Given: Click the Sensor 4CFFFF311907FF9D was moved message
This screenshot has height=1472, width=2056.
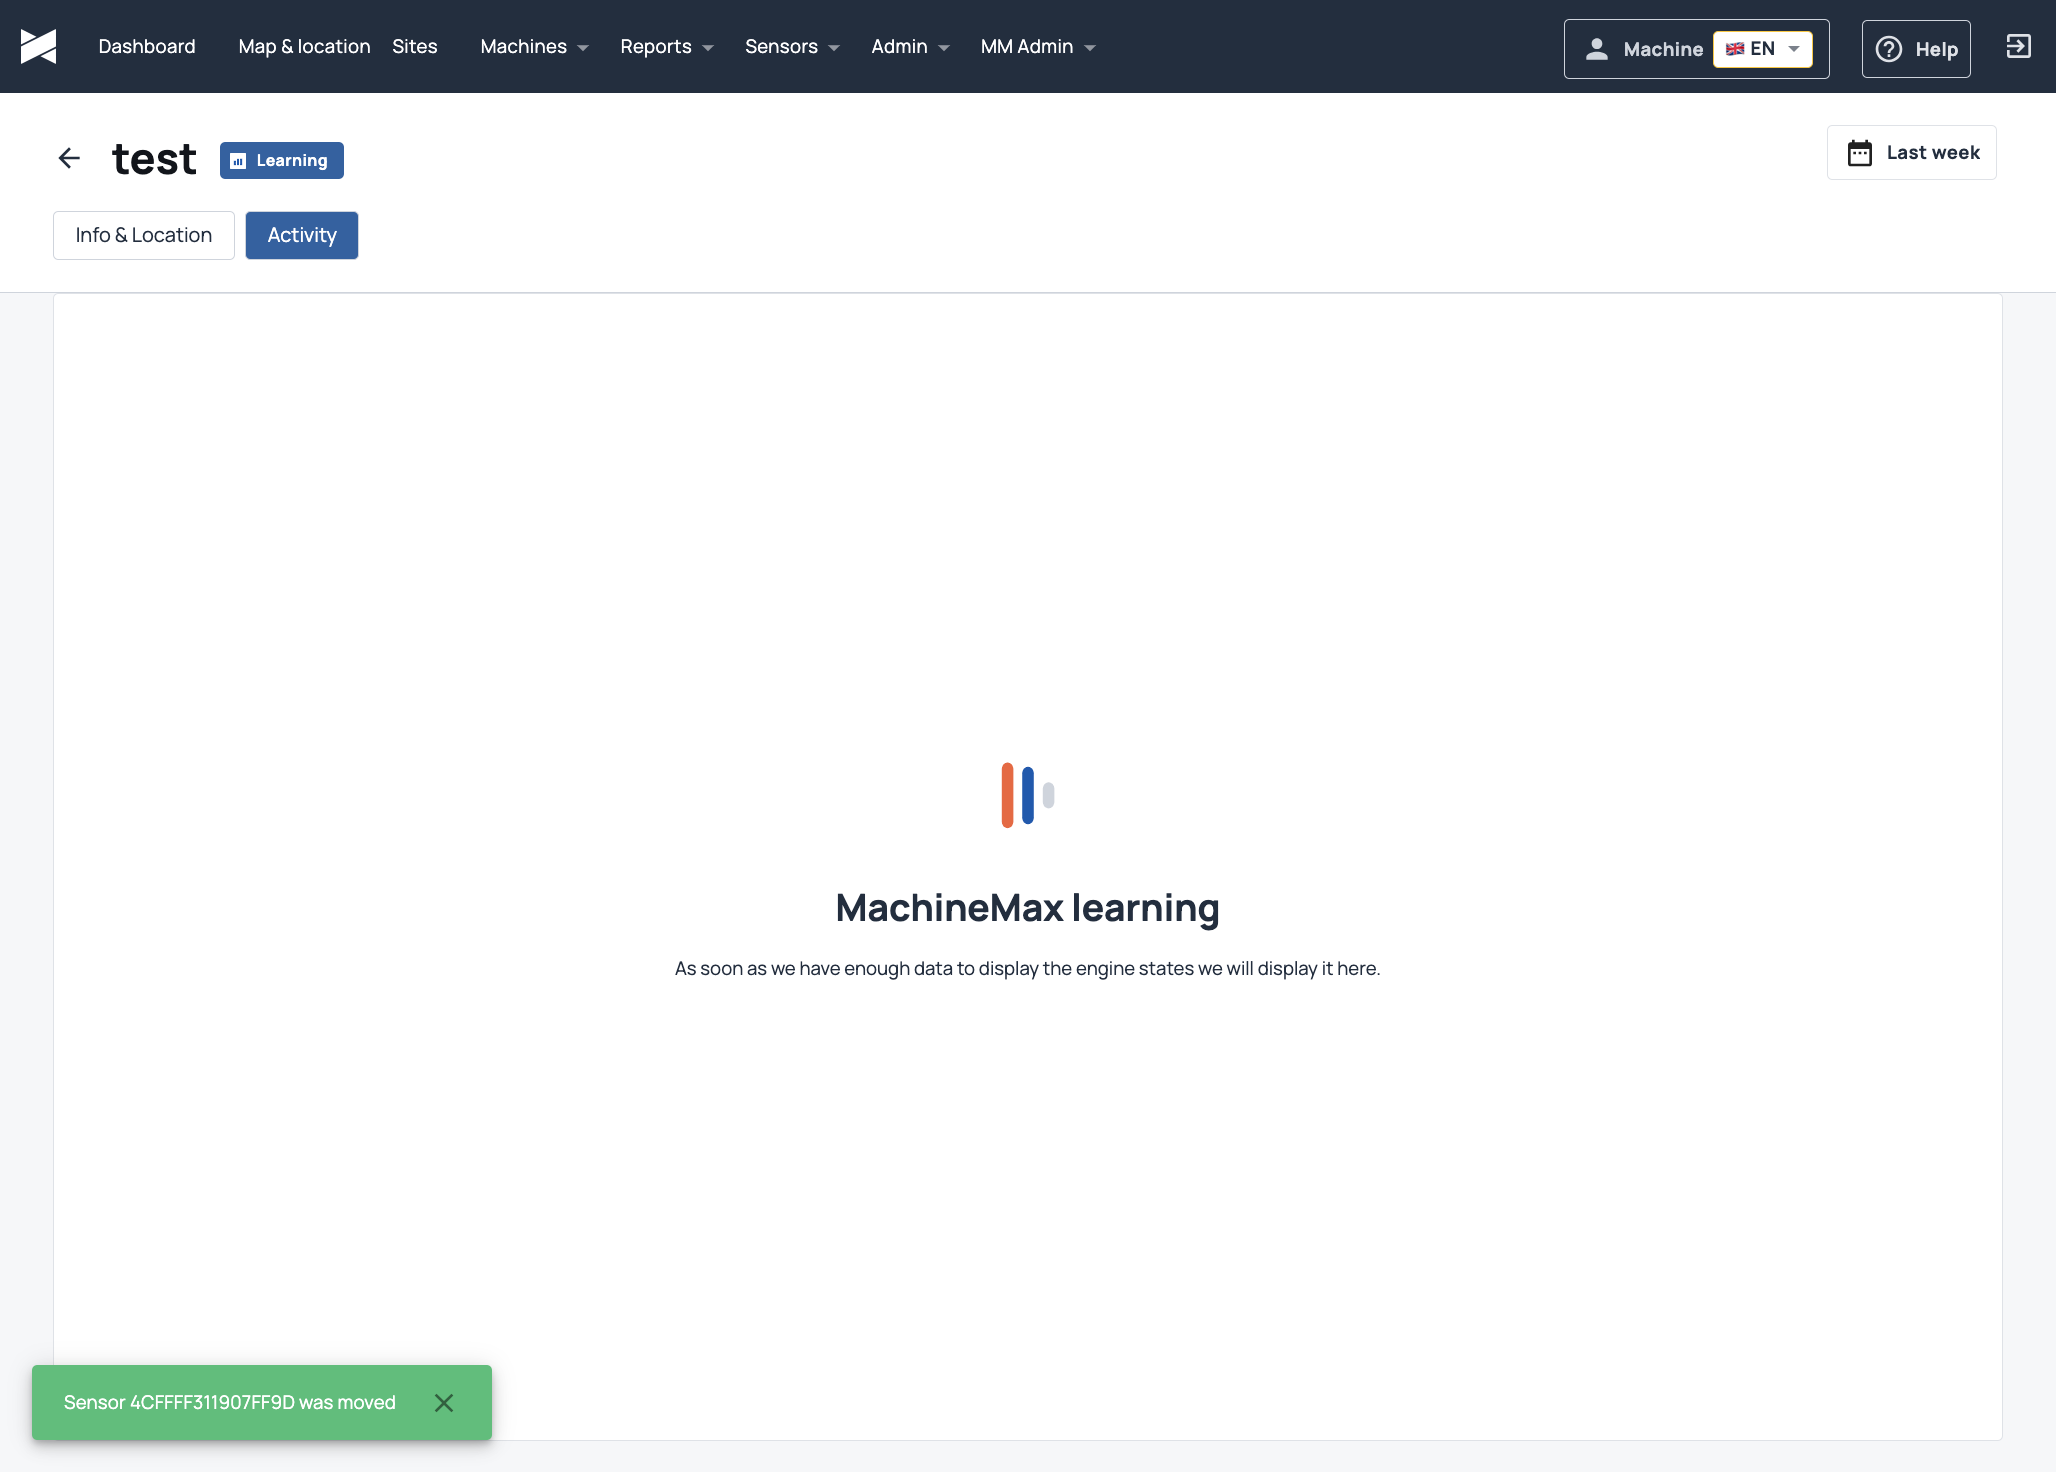Looking at the screenshot, I should pyautogui.click(x=230, y=1403).
